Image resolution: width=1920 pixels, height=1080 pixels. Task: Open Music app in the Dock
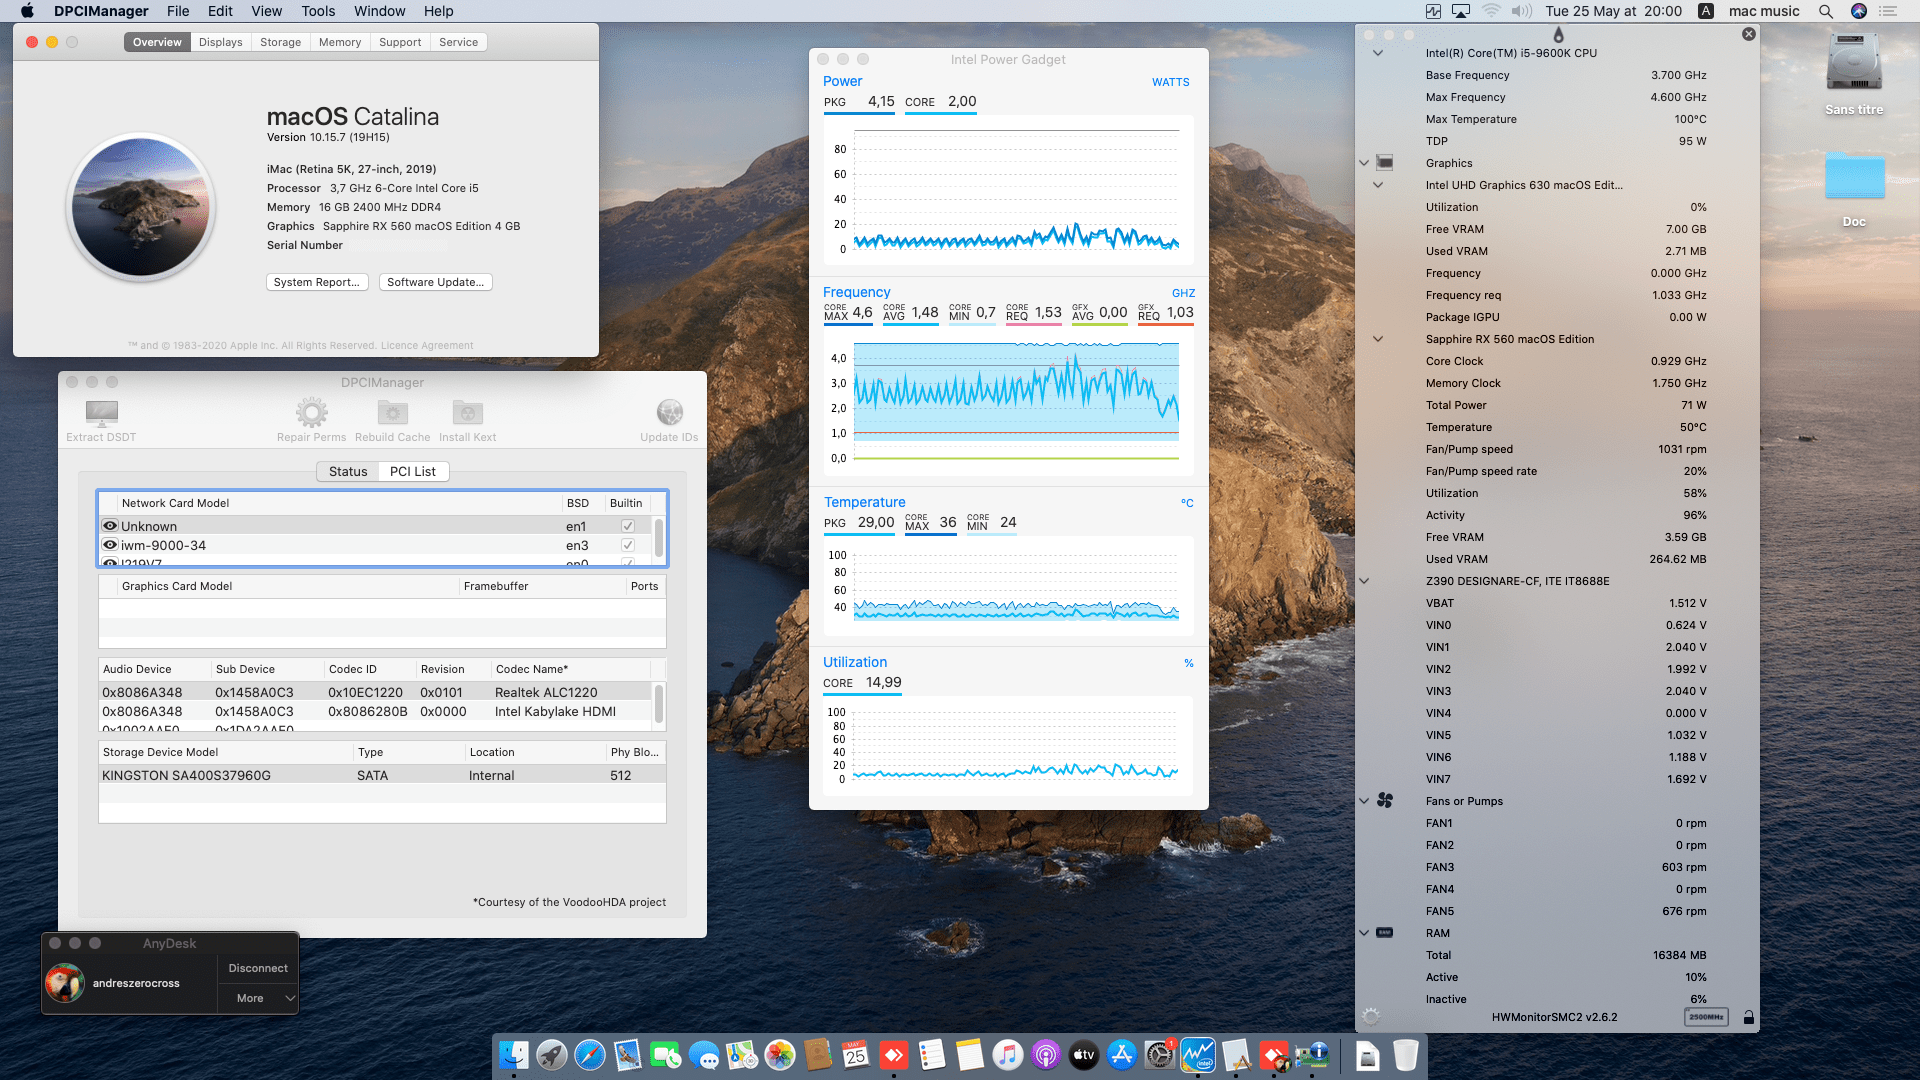point(1007,1055)
